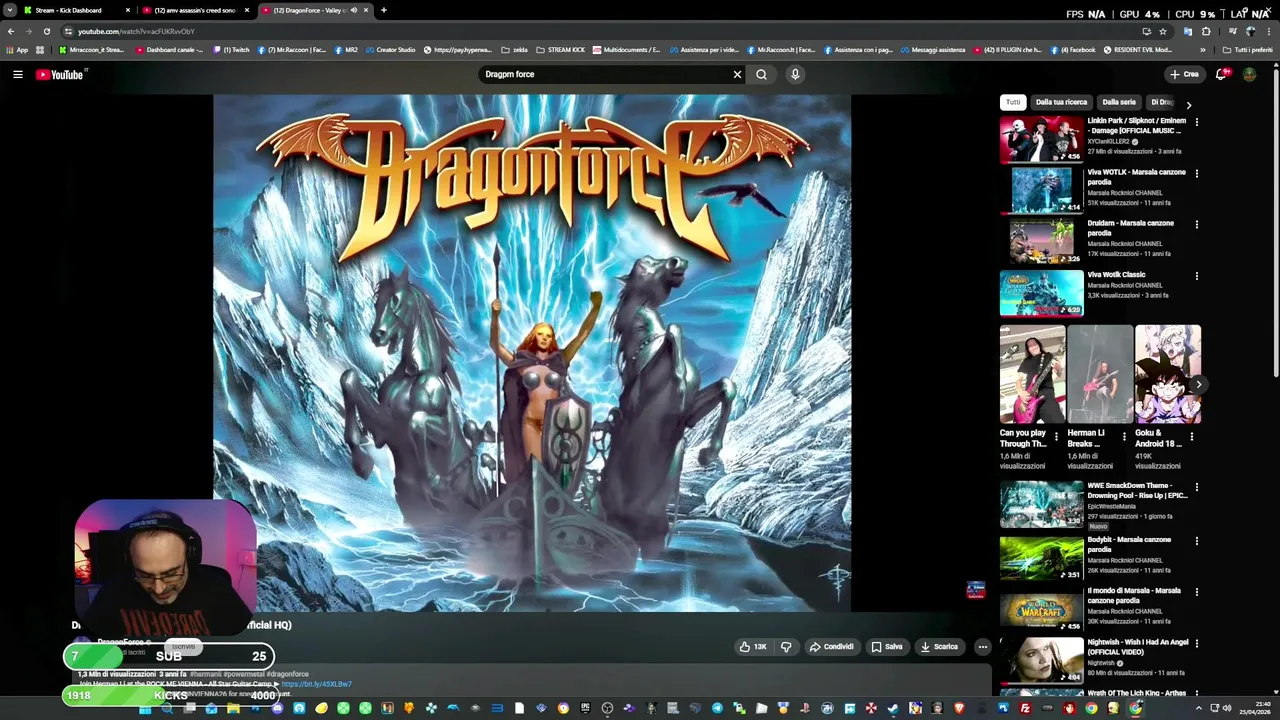1280x720 pixels.
Task: Select the Dalla tua ricerca chip
Action: click(x=1061, y=102)
